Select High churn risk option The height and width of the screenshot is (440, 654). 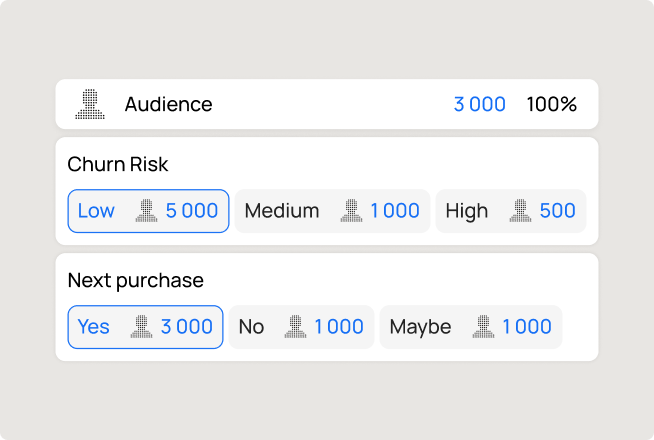pos(467,211)
